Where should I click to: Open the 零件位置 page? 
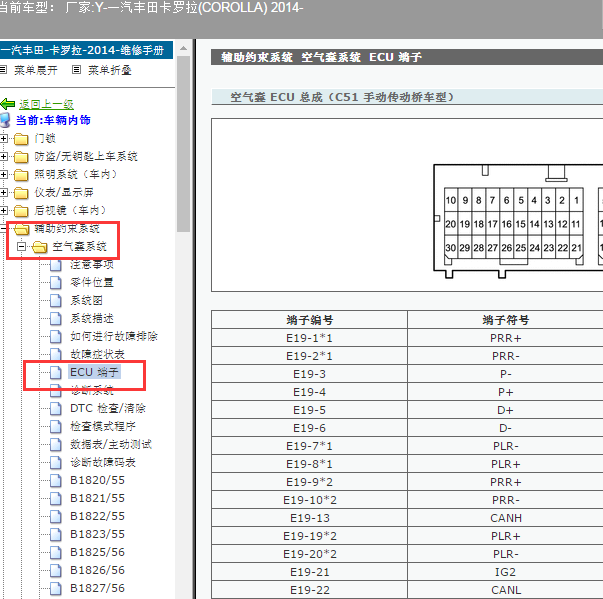pos(92,283)
